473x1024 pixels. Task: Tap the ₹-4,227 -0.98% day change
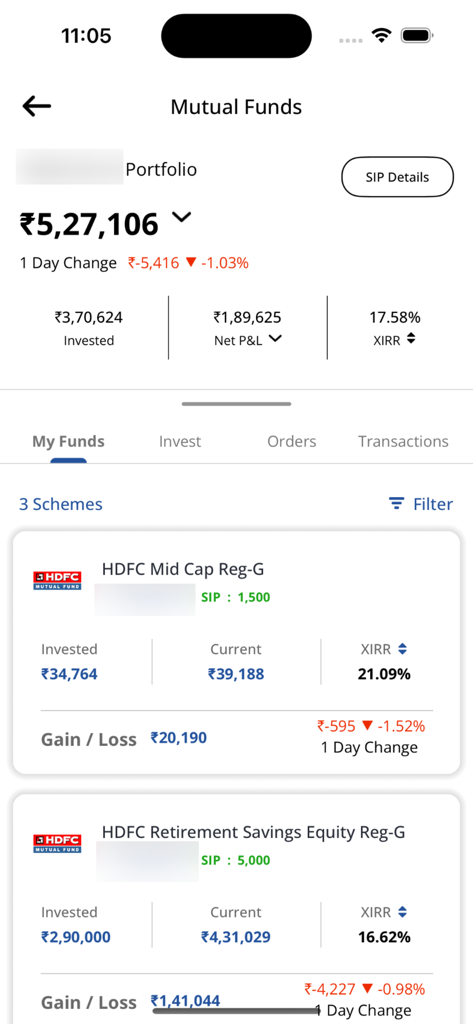pos(365,989)
